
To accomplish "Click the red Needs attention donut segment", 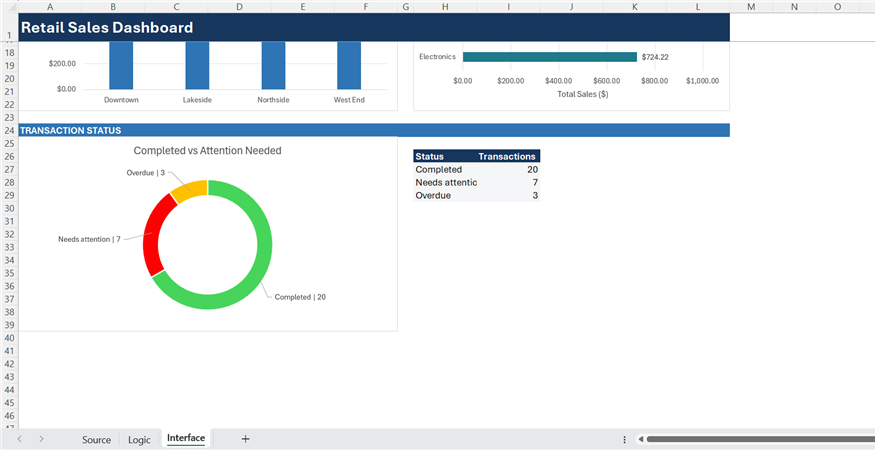I will [152, 234].
